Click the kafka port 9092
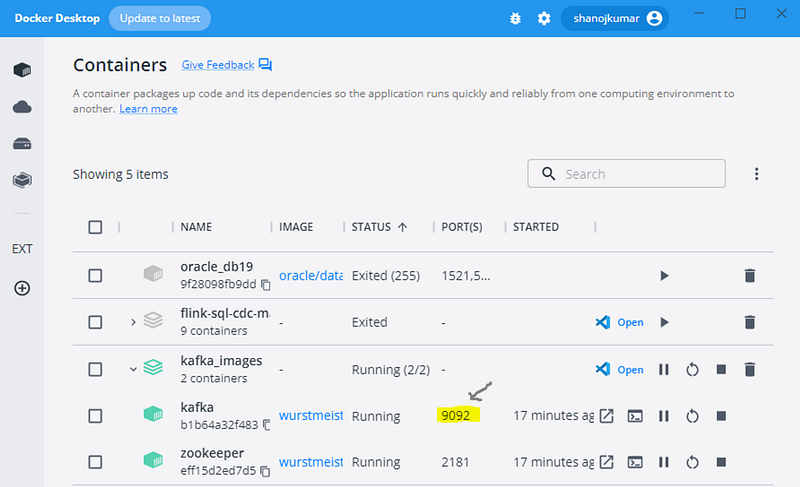 pyautogui.click(x=456, y=416)
